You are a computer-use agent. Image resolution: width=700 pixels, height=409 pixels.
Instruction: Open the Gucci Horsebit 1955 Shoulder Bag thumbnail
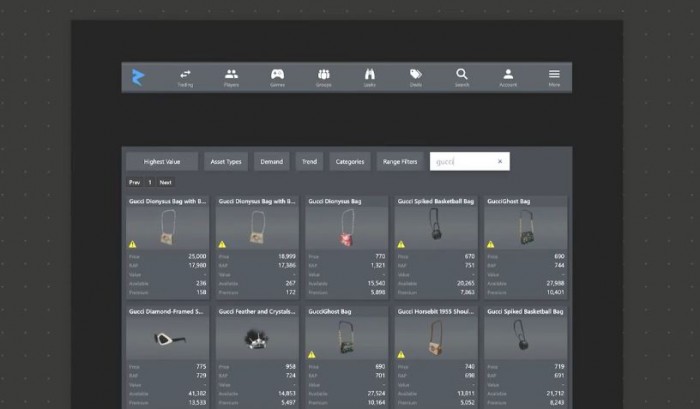(x=436, y=340)
